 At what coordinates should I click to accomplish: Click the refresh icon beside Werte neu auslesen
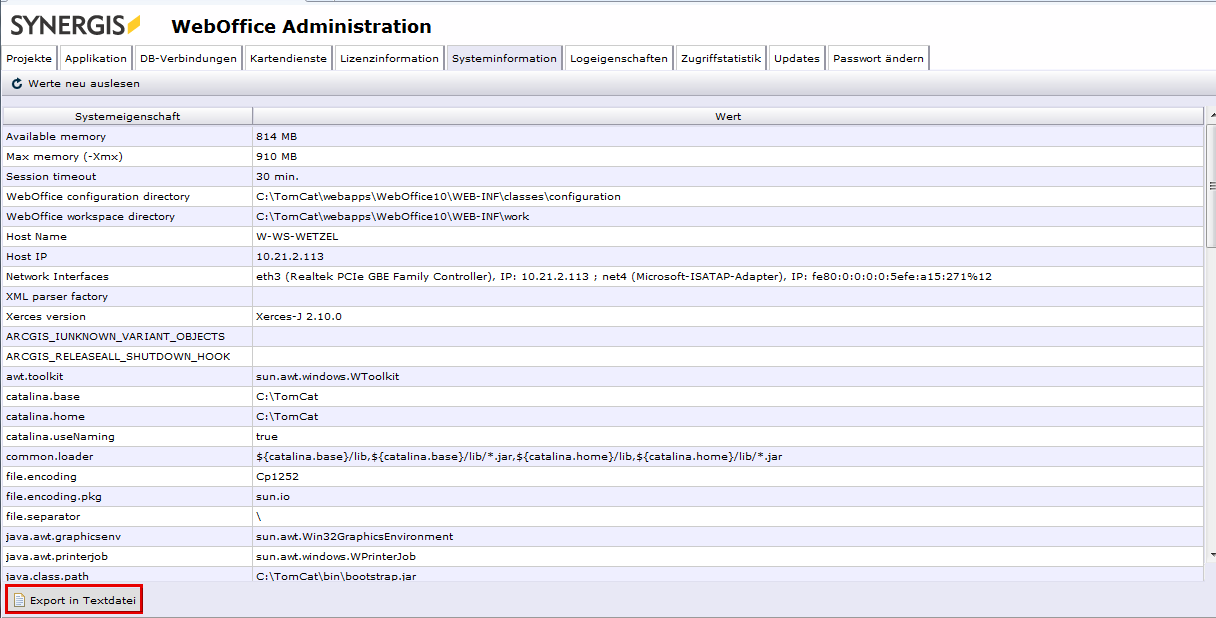pos(17,84)
